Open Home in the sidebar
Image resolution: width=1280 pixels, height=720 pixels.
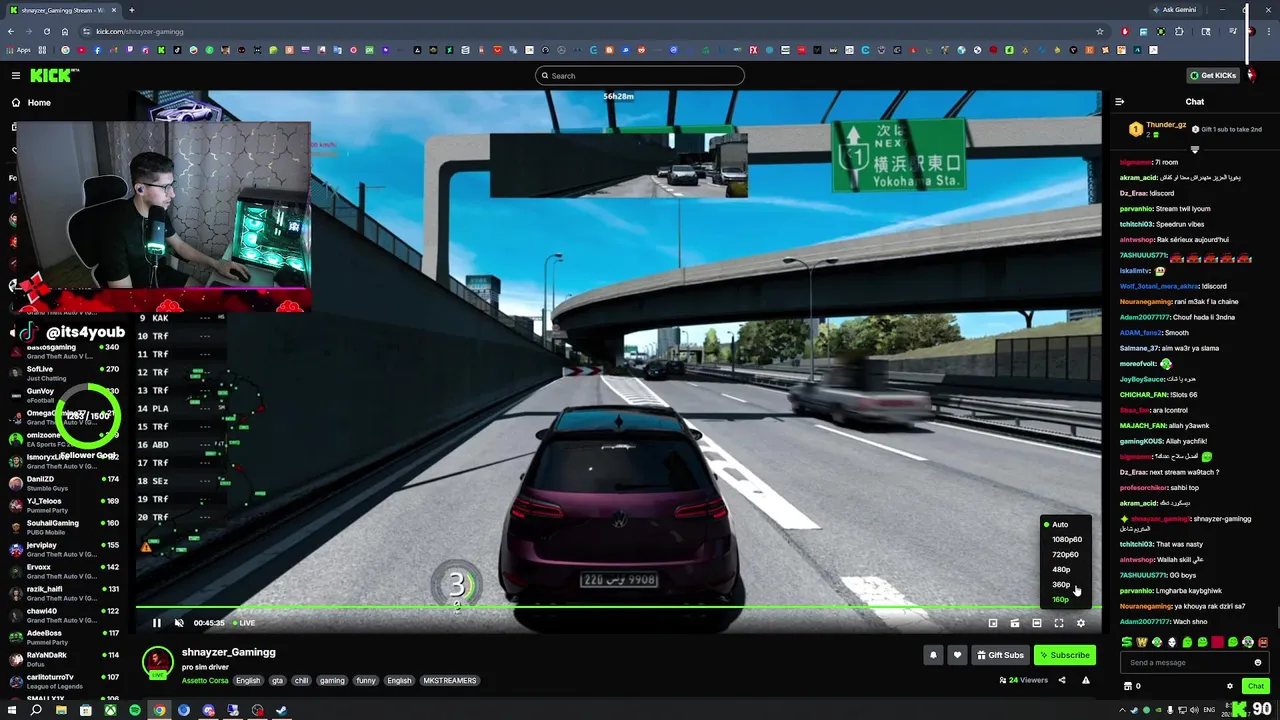pos(39,102)
